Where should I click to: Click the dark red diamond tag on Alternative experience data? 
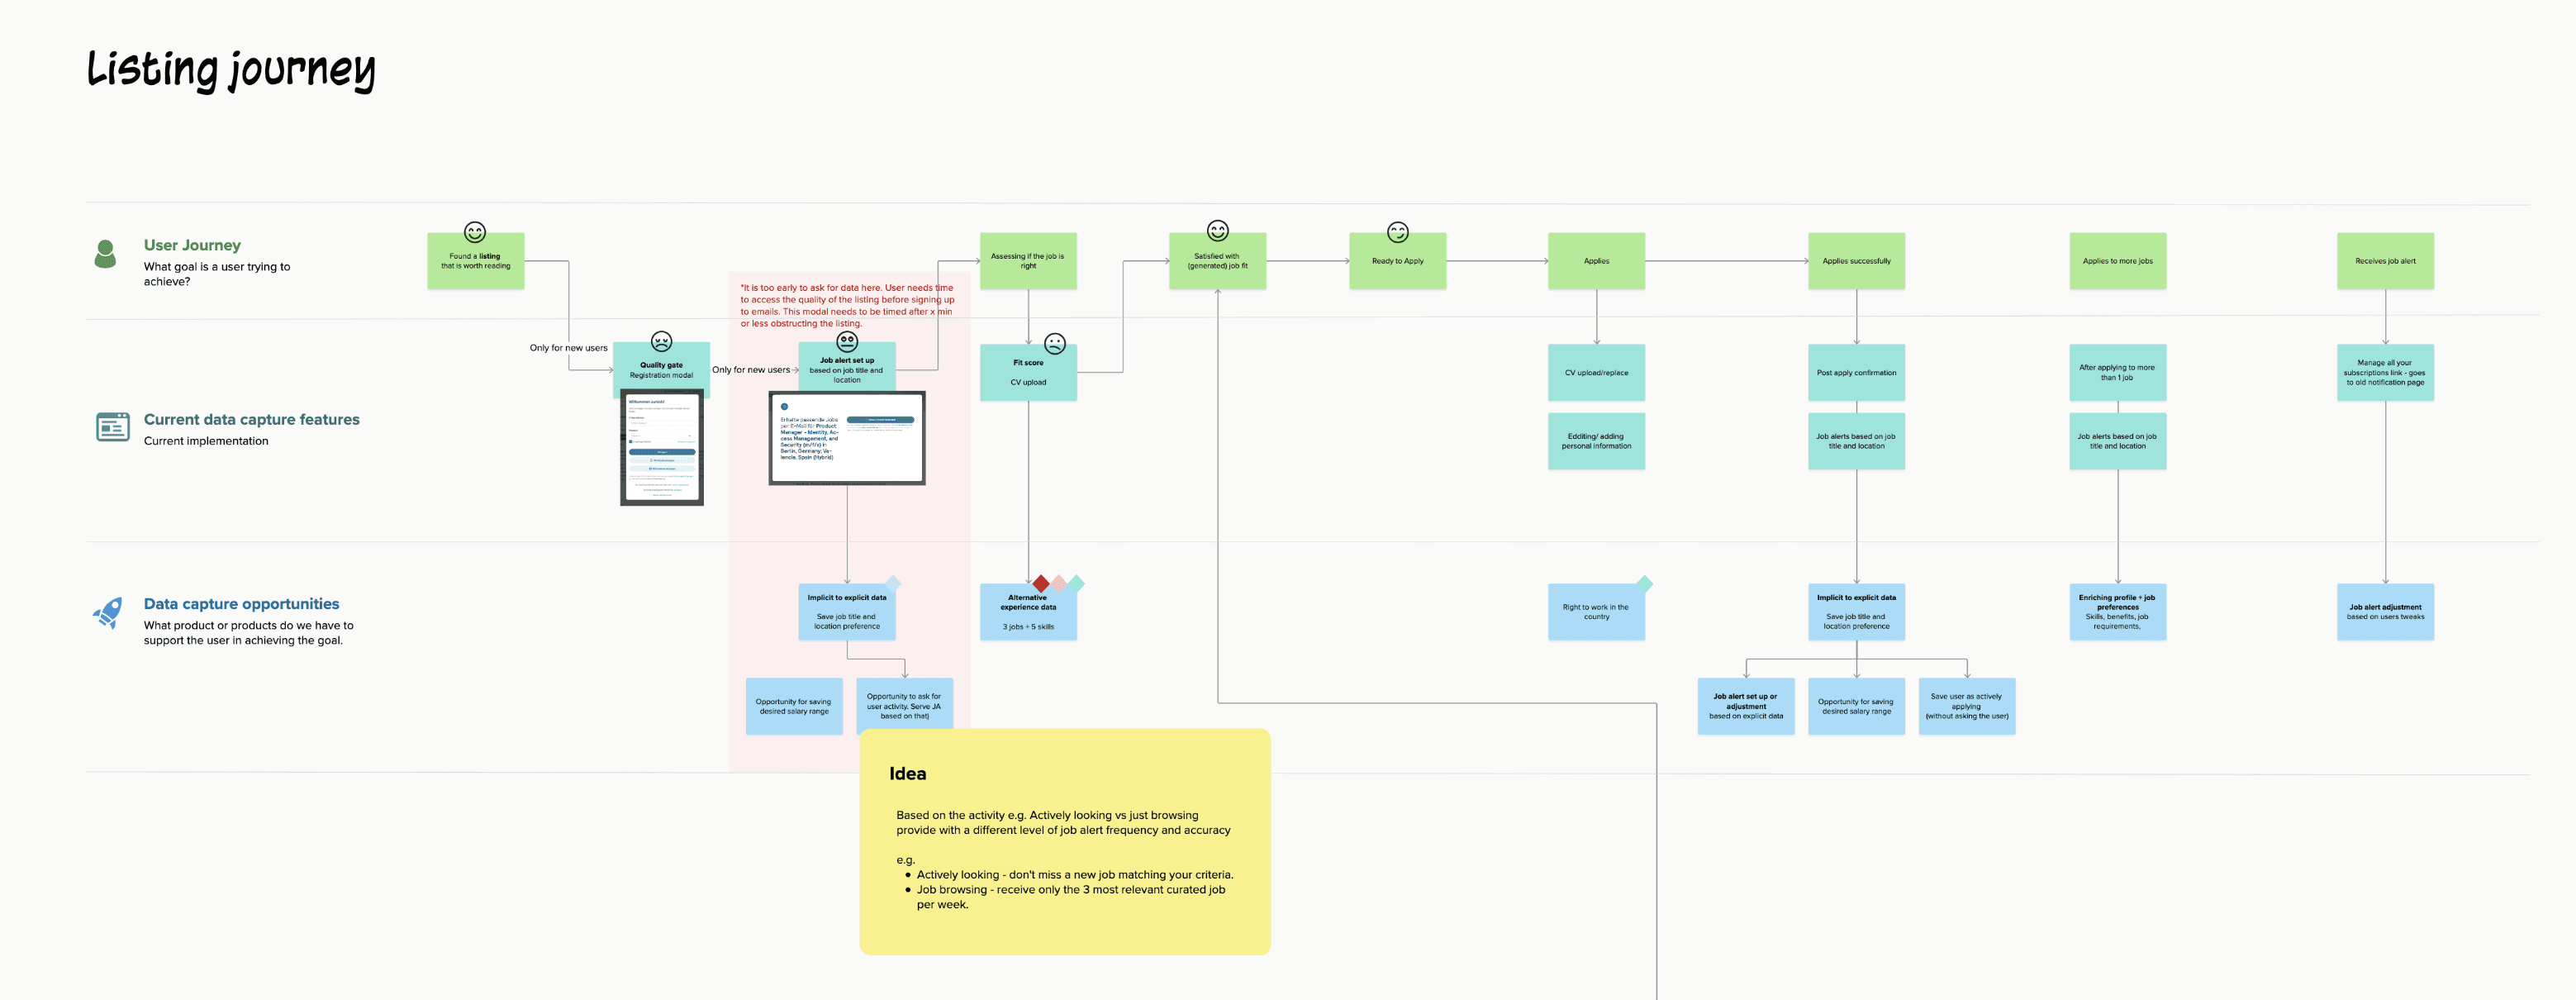pyautogui.click(x=1041, y=583)
